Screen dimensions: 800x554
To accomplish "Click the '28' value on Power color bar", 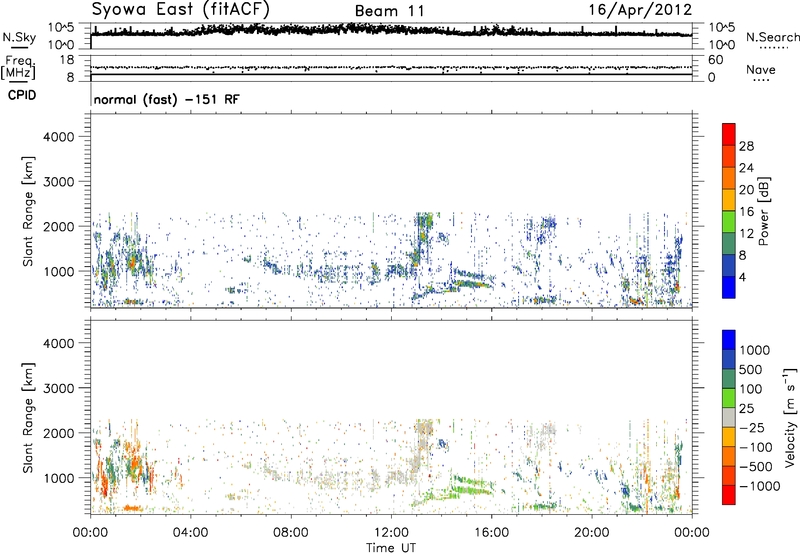I will pyautogui.click(x=746, y=146).
